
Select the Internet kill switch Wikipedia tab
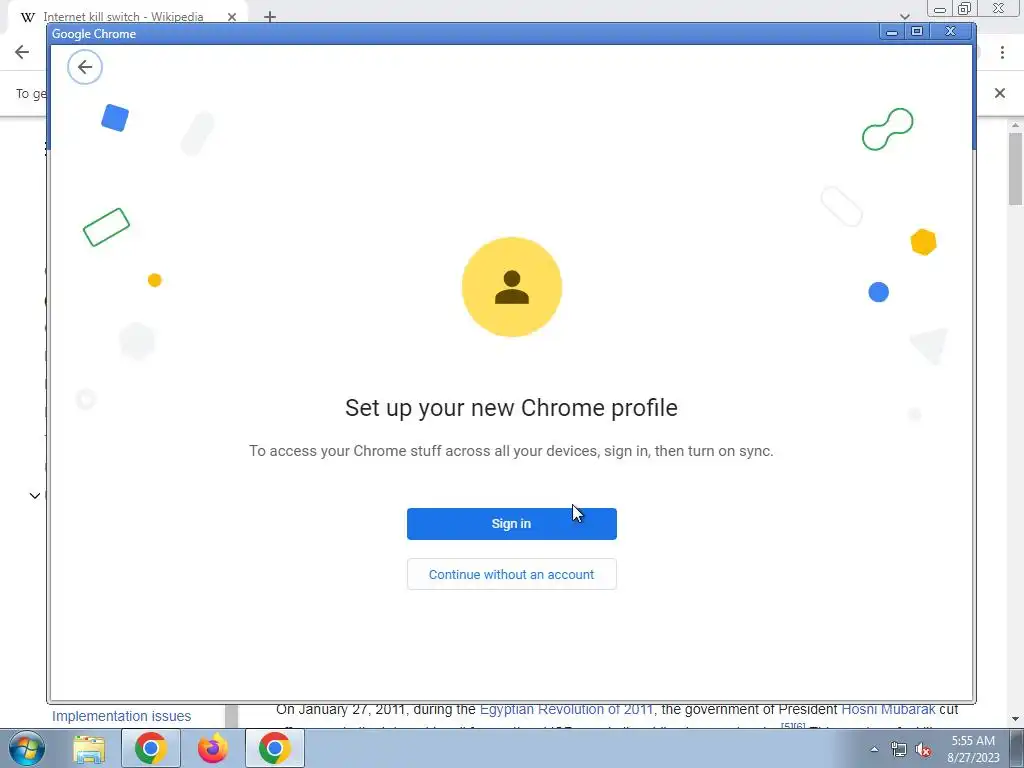(123, 16)
